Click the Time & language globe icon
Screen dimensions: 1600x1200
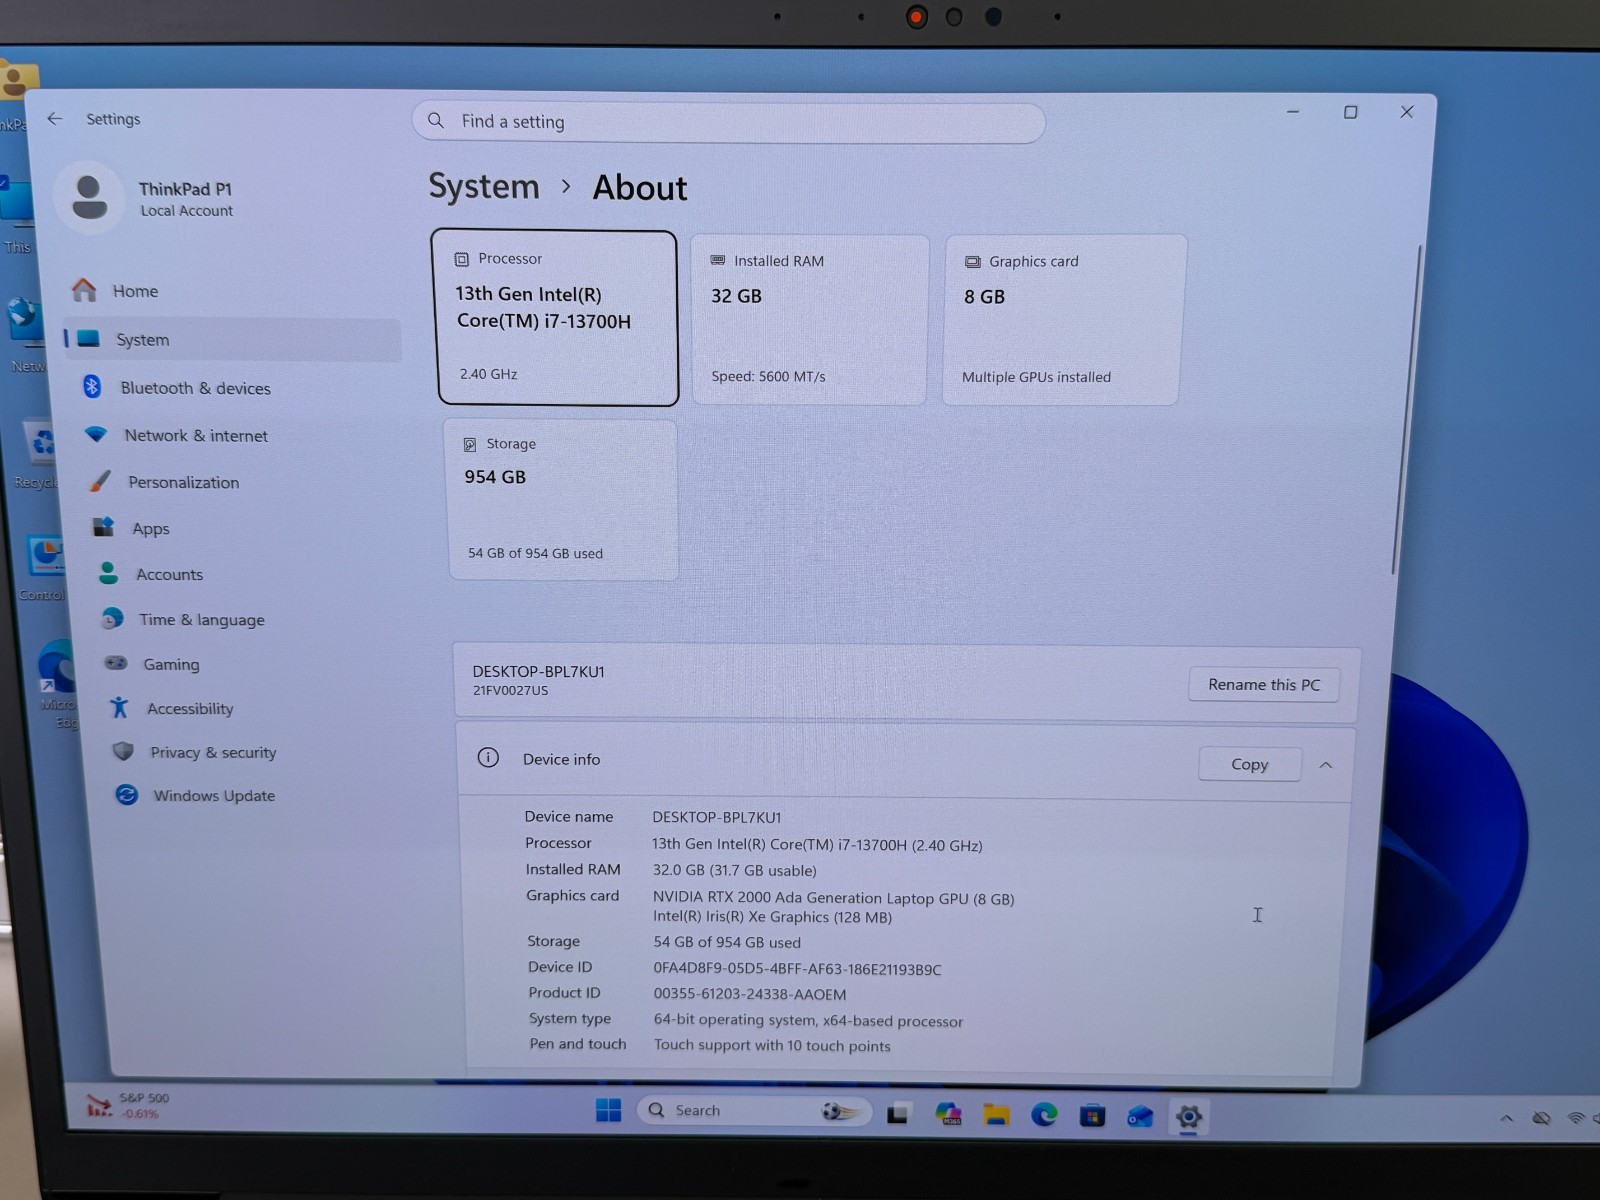tap(112, 619)
